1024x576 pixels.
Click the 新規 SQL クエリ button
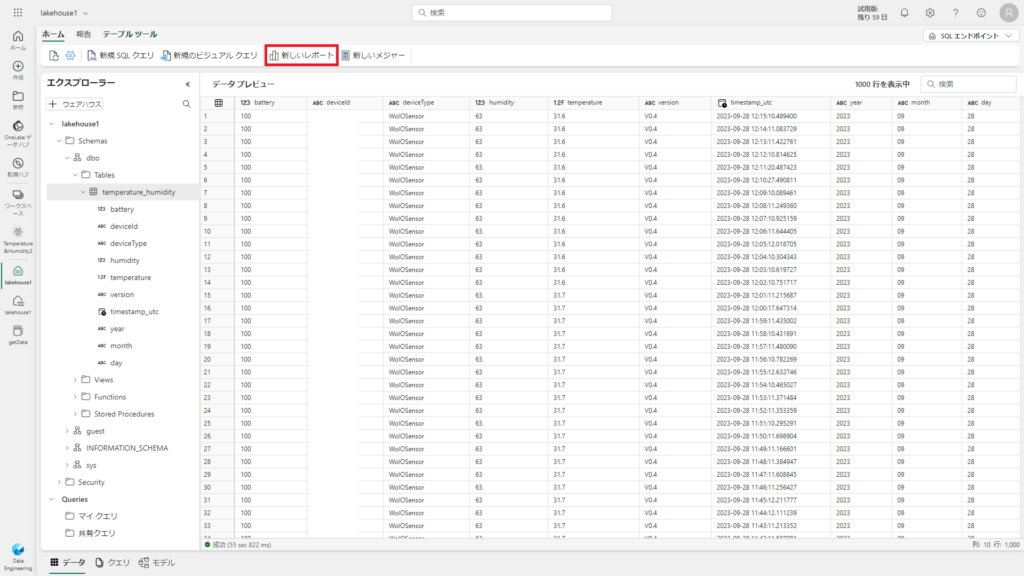coord(120,55)
